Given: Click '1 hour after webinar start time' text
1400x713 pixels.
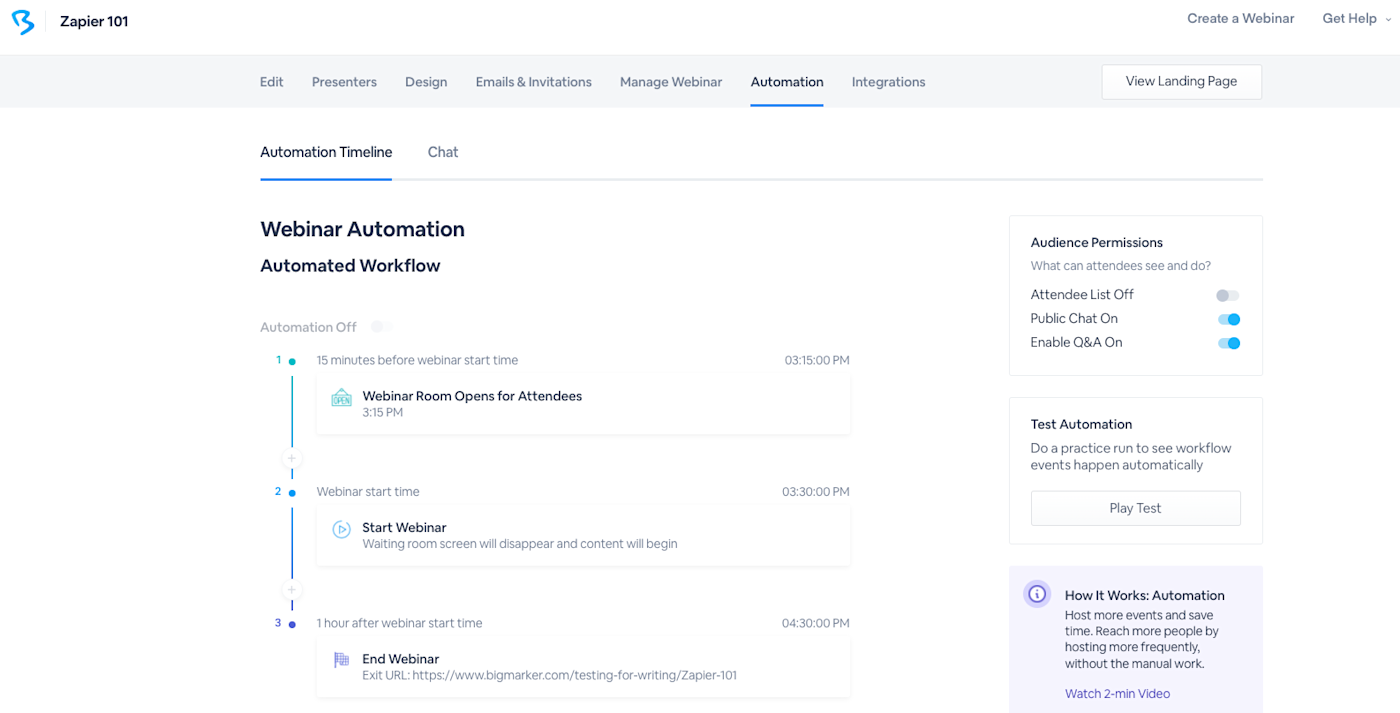Looking at the screenshot, I should (400, 623).
